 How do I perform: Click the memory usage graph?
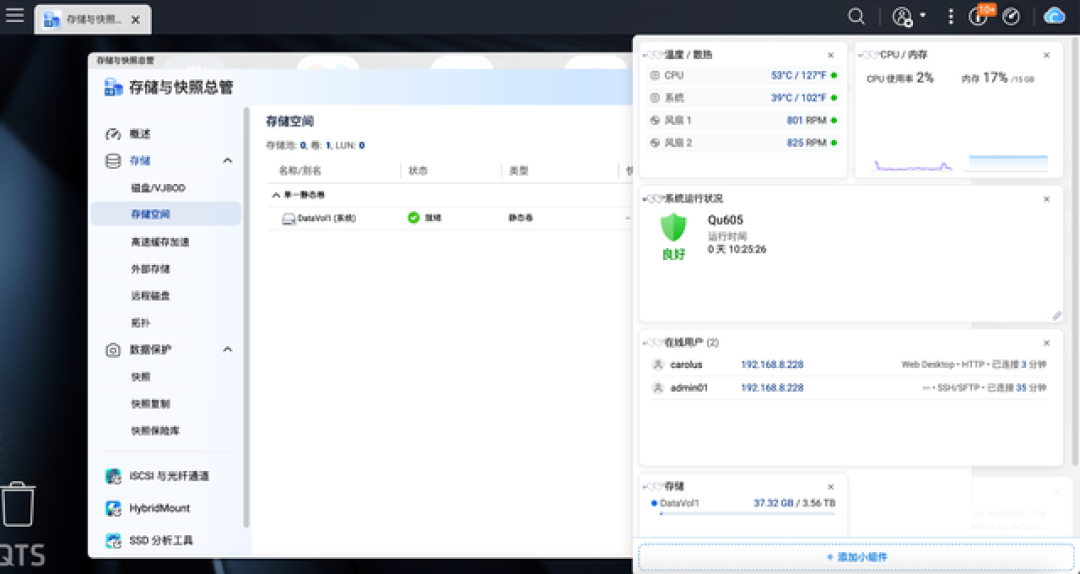point(1008,163)
